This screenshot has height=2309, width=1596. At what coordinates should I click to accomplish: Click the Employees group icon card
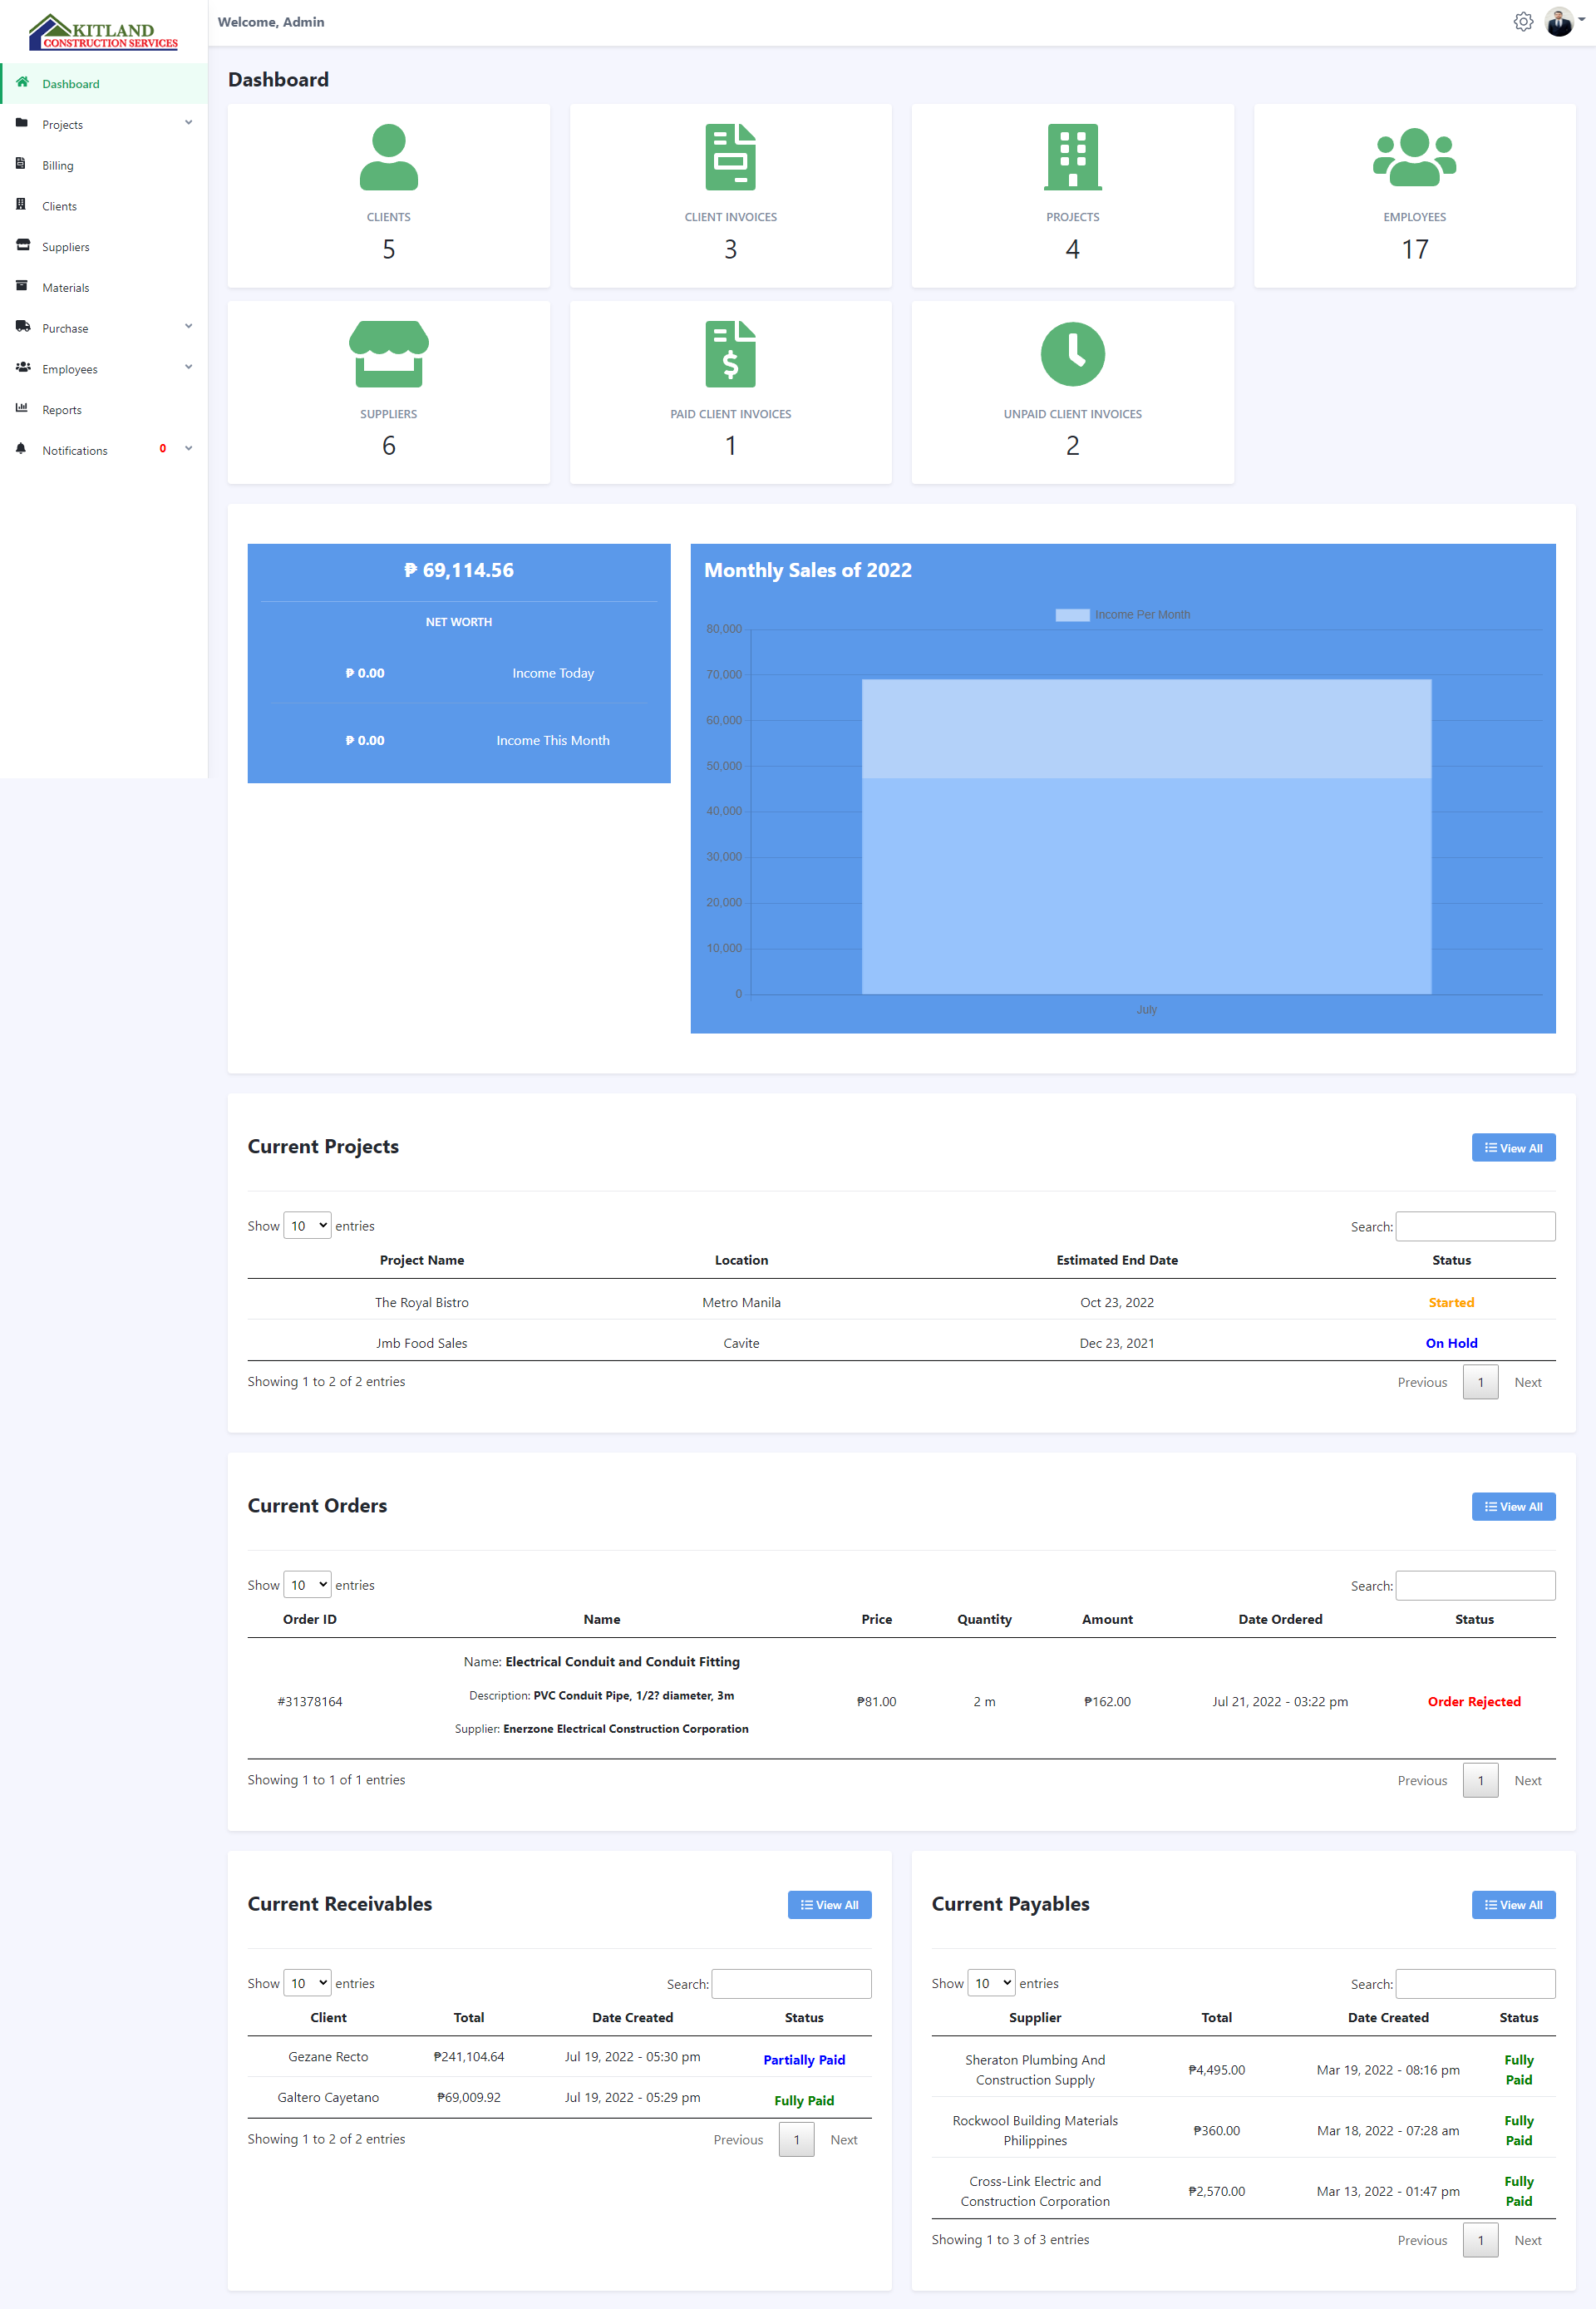[1414, 157]
